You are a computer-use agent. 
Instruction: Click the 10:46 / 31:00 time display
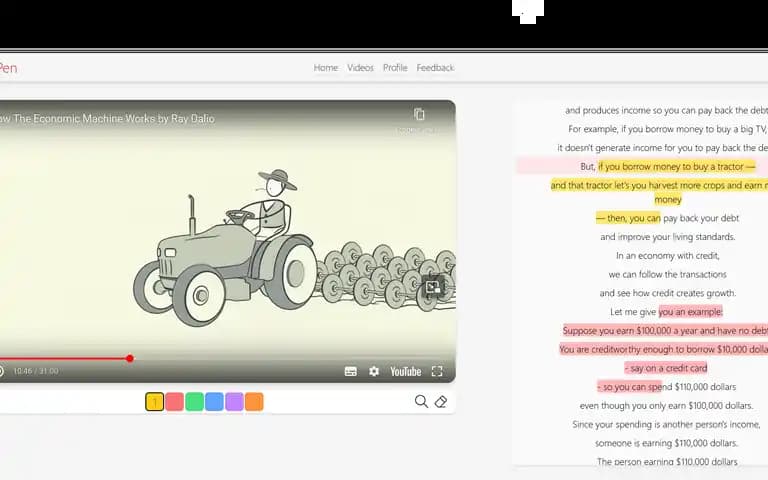[x=36, y=371]
